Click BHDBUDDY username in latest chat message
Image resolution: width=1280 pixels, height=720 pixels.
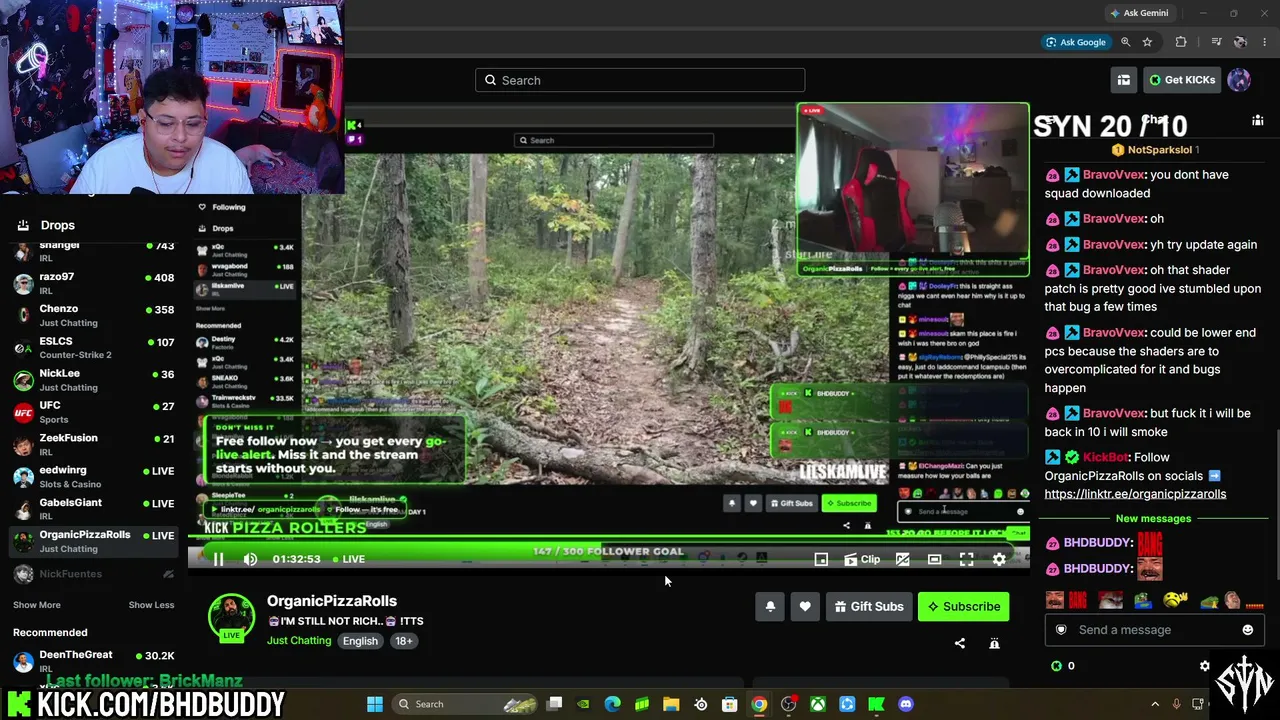(x=1098, y=568)
